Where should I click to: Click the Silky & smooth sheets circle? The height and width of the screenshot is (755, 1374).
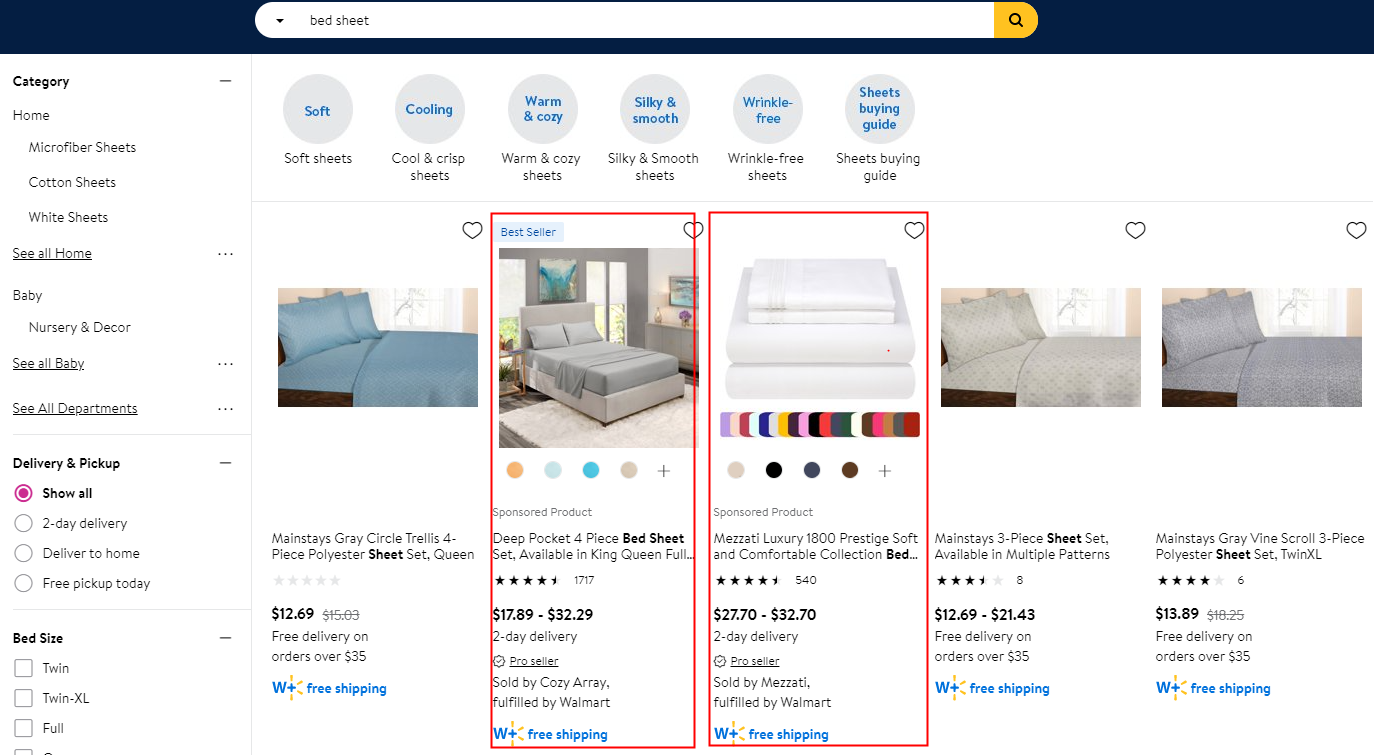click(x=654, y=108)
